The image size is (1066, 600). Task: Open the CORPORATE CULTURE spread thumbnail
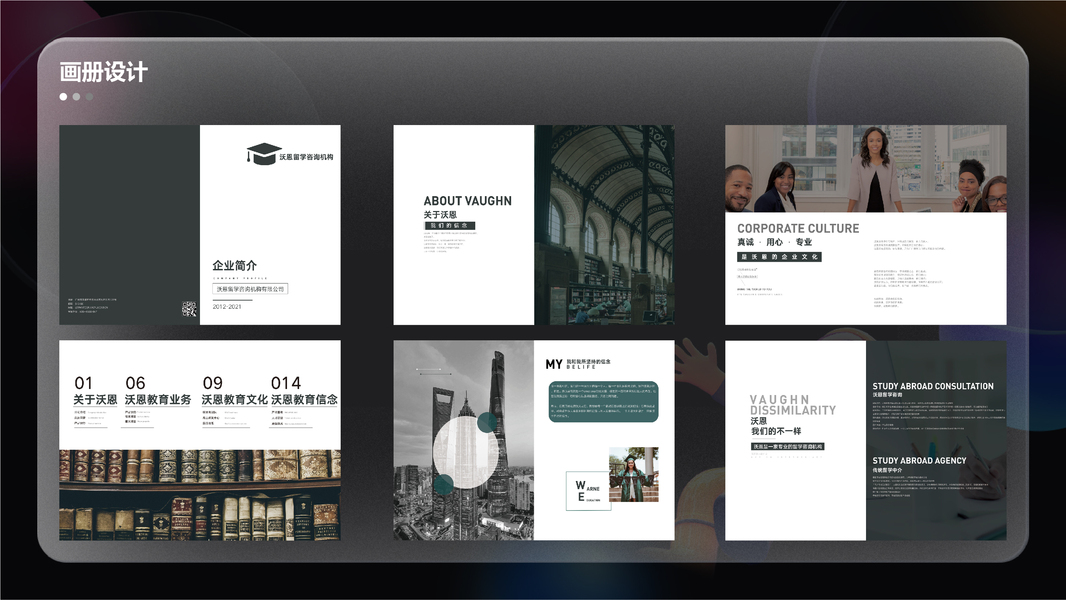click(865, 225)
